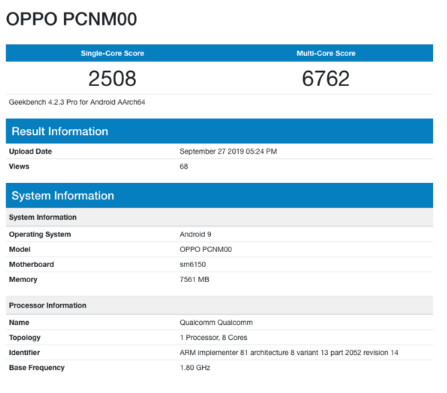Click the single-core score value 2508
The width and height of the screenshot is (447, 393).
click(x=112, y=79)
